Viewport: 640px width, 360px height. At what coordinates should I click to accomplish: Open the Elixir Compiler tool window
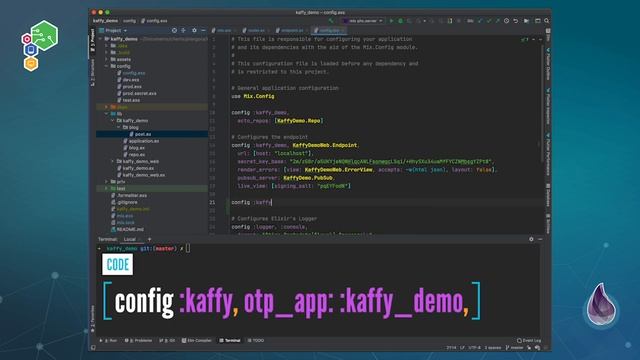[x=197, y=340]
